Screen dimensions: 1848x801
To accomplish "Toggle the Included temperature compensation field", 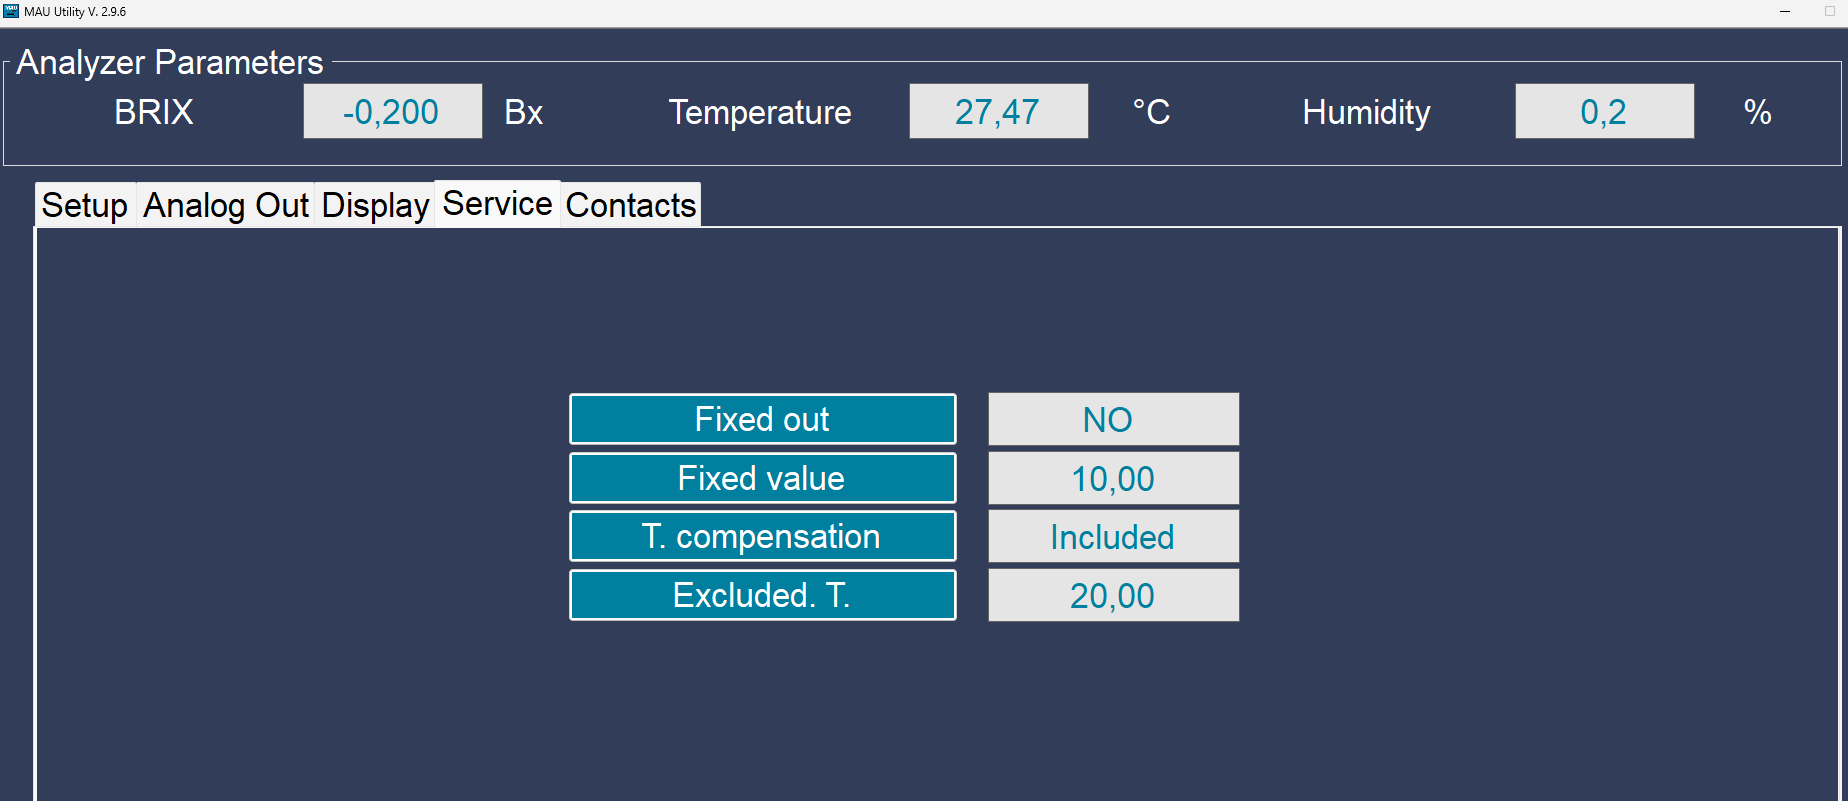I will [x=1113, y=536].
